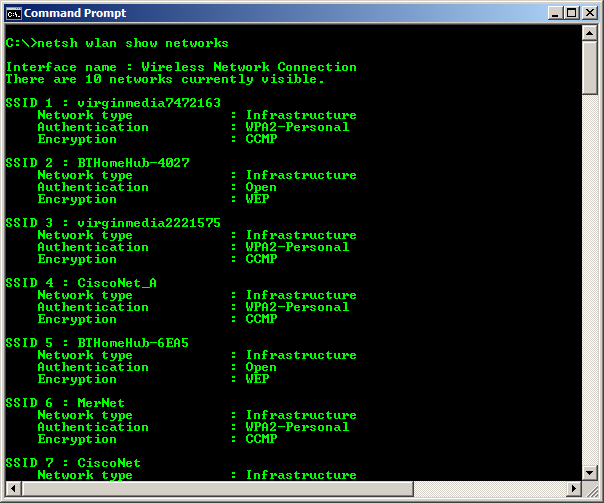Maximize the Command Prompt window

pyautogui.click(x=572, y=13)
